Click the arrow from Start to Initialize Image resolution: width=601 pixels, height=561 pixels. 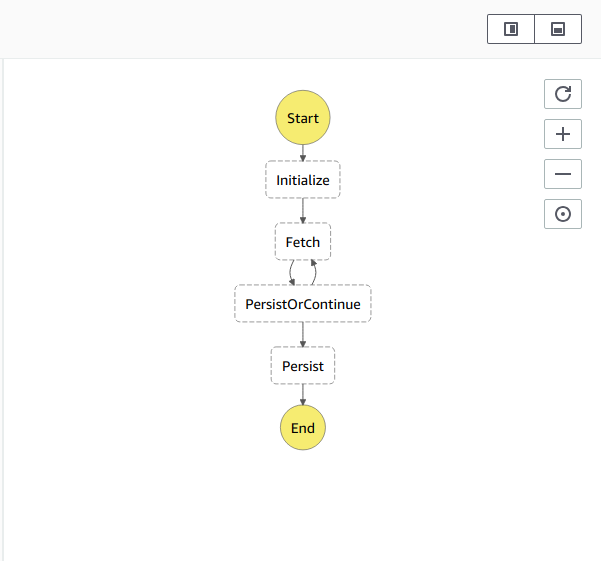click(303, 152)
